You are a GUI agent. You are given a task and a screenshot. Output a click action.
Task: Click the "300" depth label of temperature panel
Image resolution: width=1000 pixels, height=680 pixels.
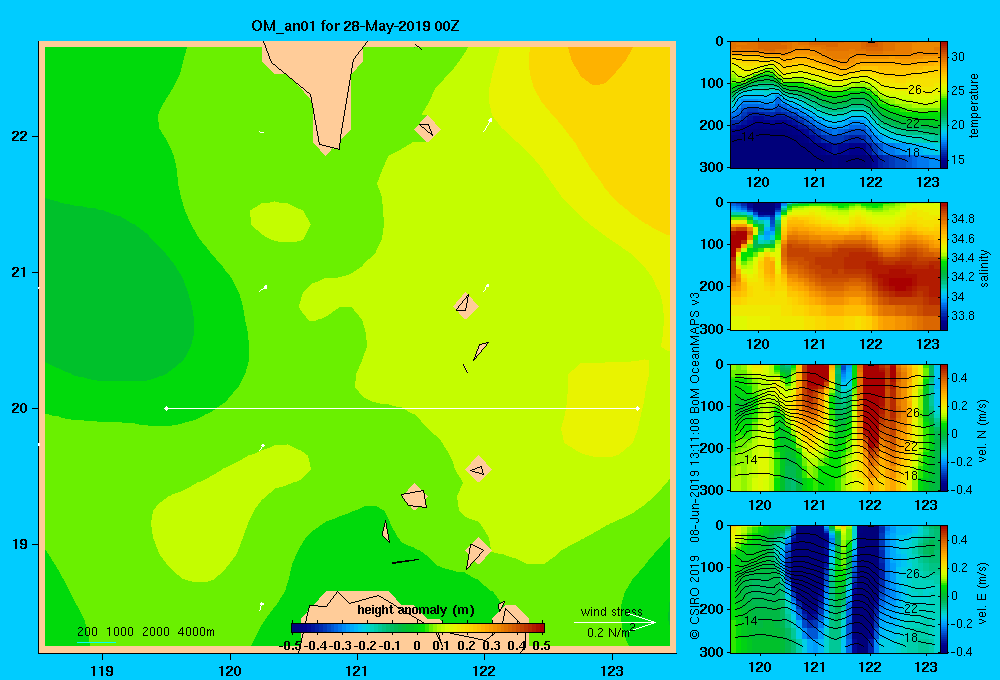coord(712,167)
